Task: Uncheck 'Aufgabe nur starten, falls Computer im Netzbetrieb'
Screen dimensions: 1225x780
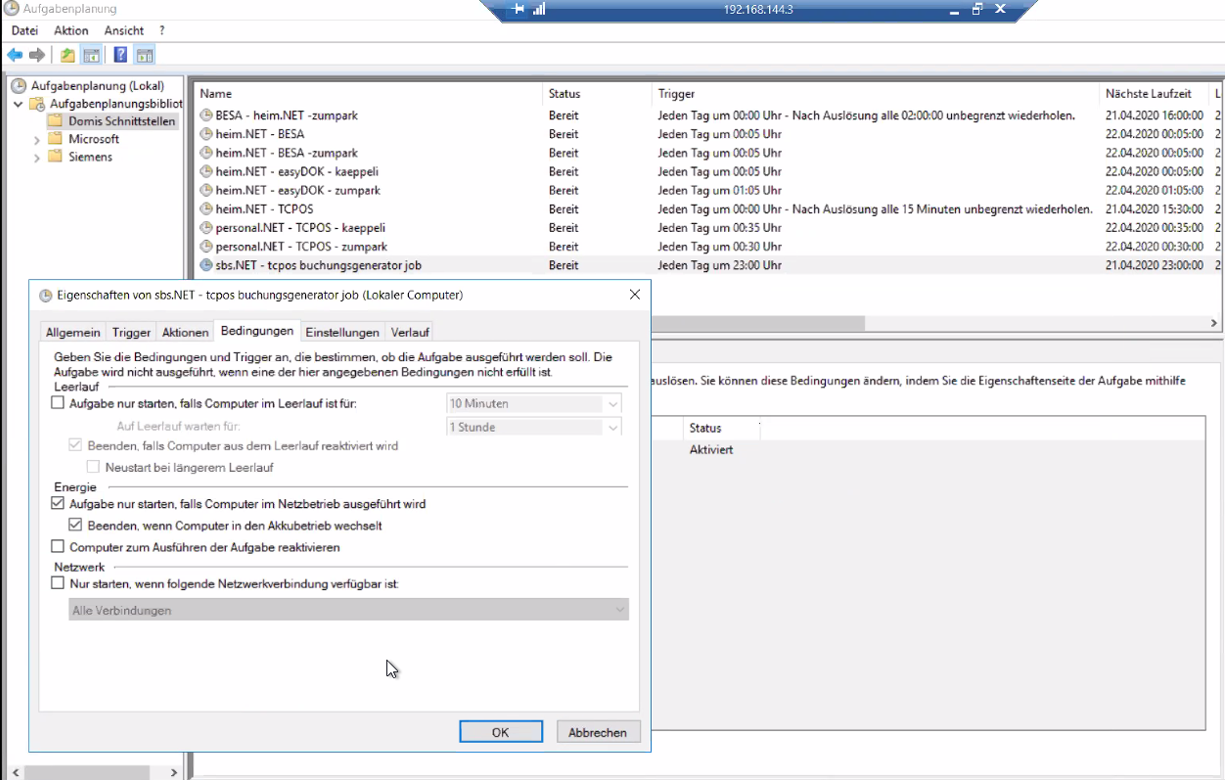Action: [57, 505]
